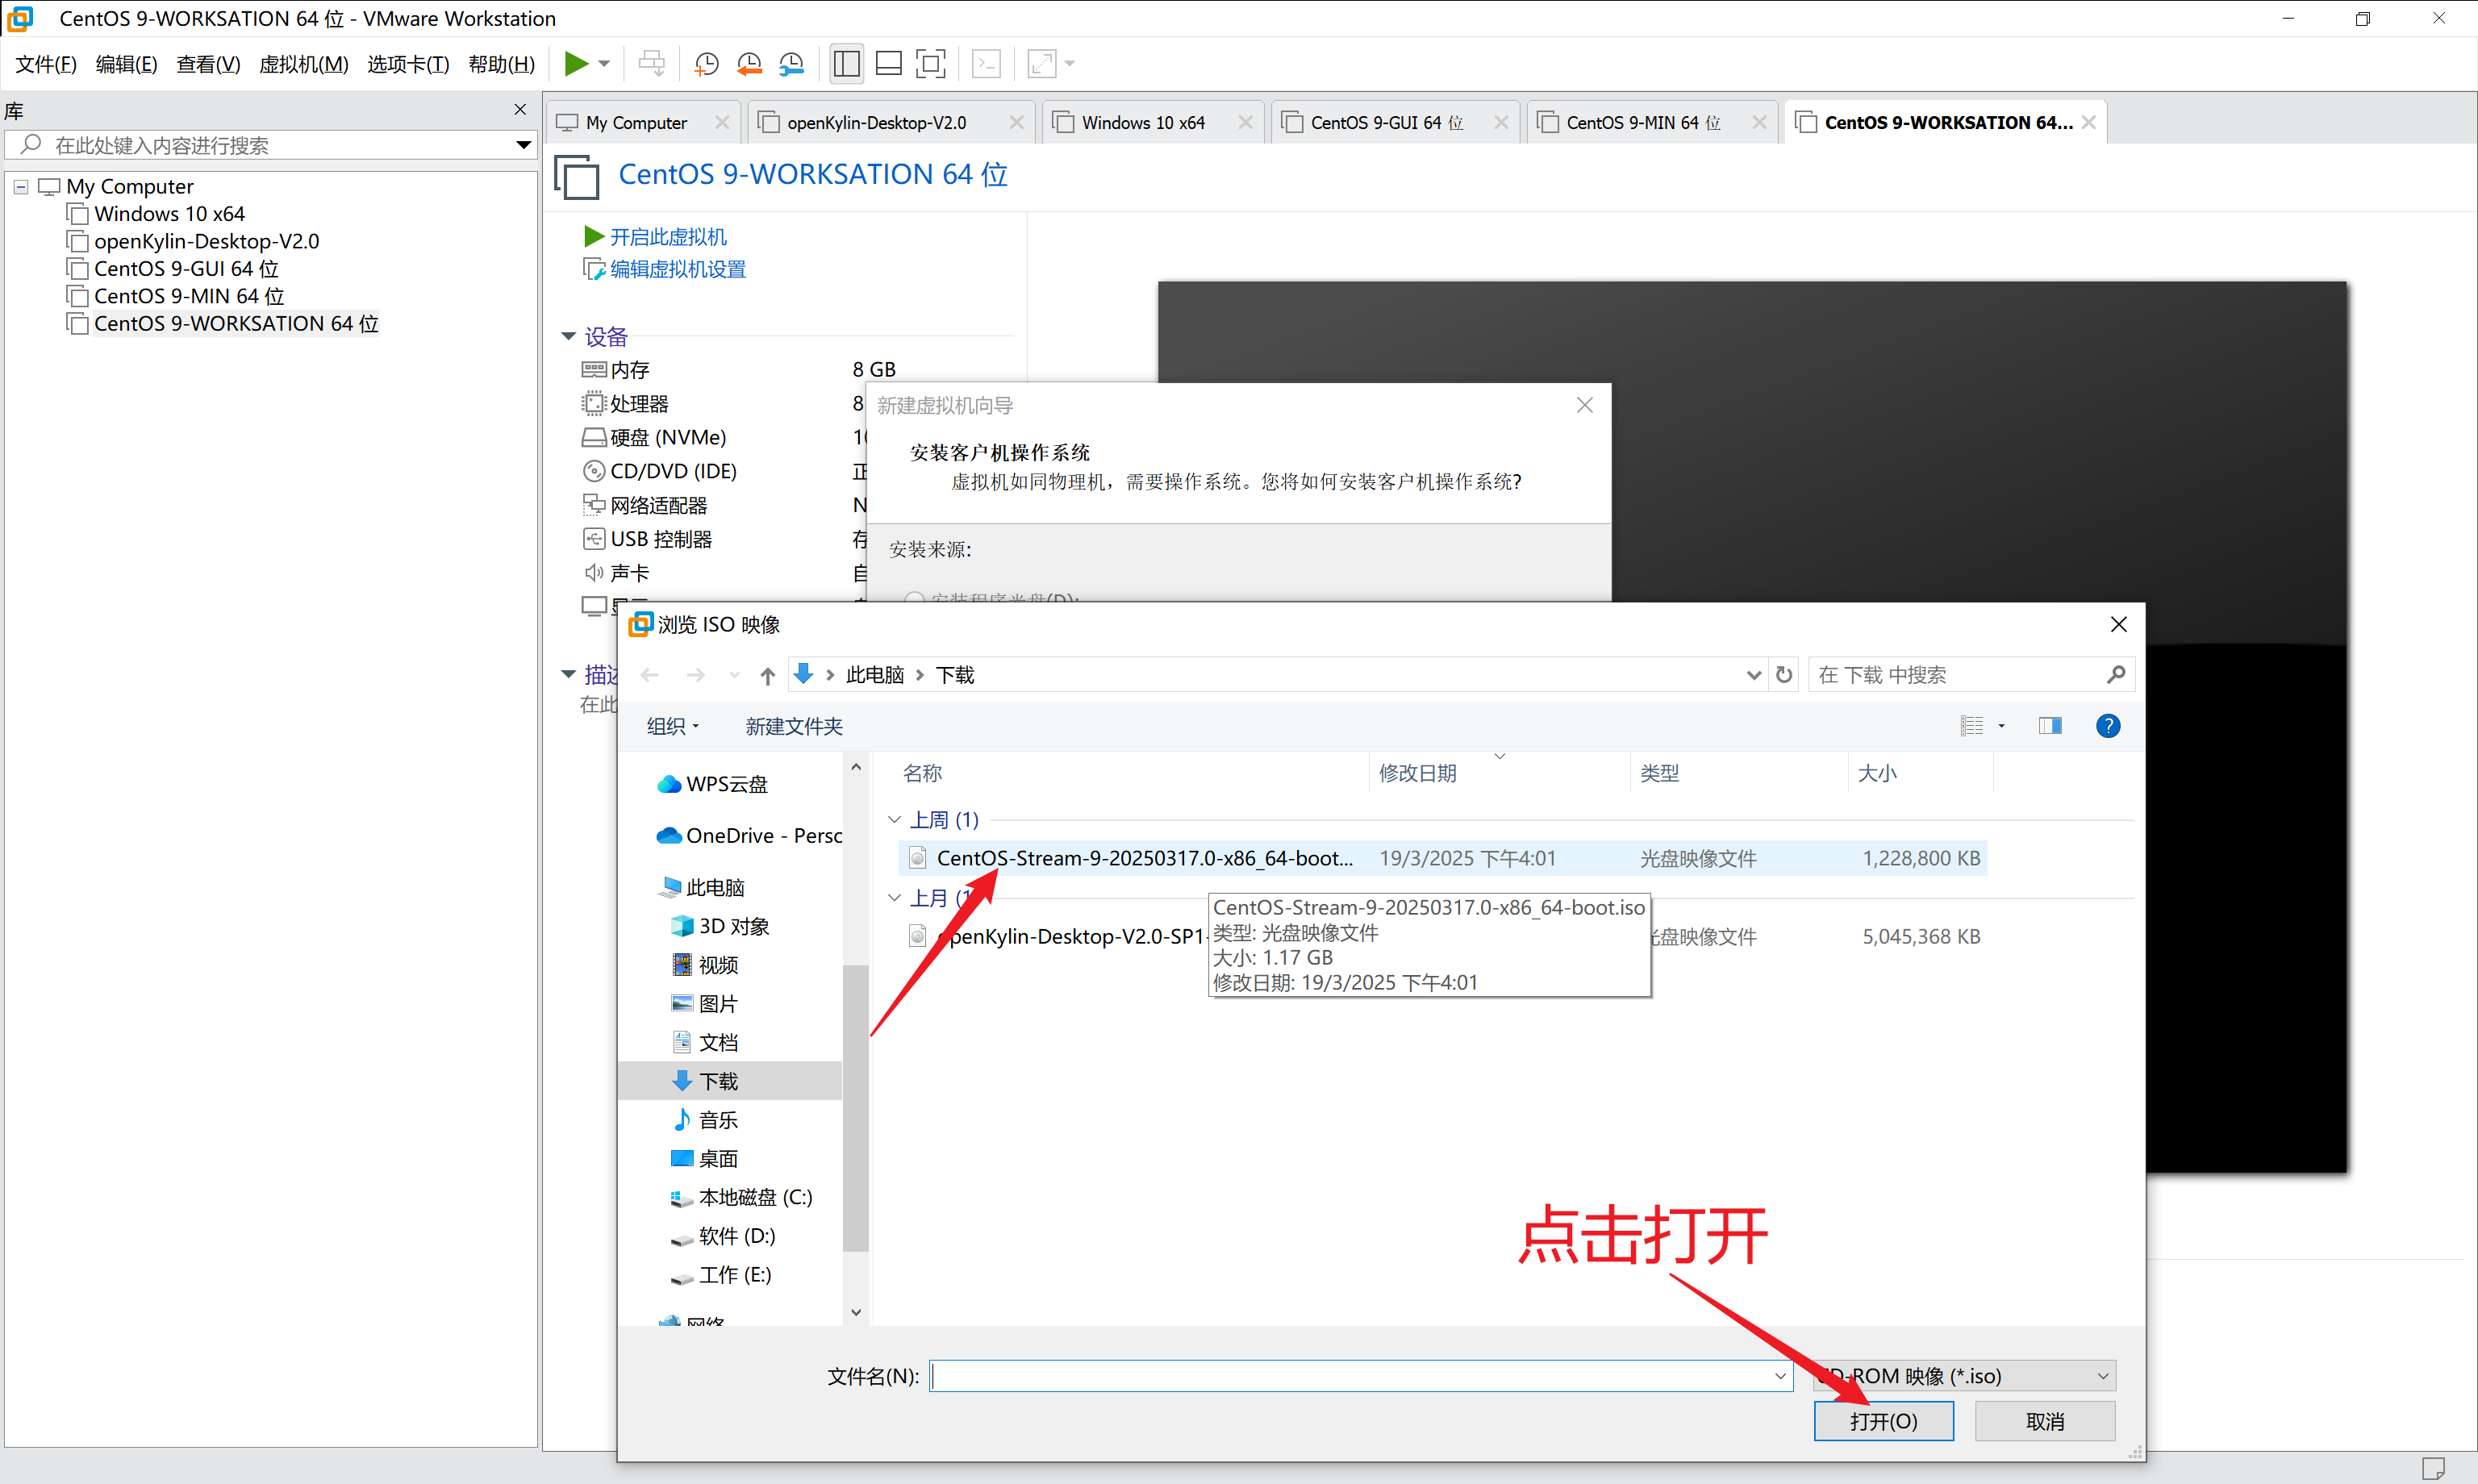Viewport: 2478px width, 1484px height.
Task: Enter full screen mode icon
Action: (x=930, y=64)
